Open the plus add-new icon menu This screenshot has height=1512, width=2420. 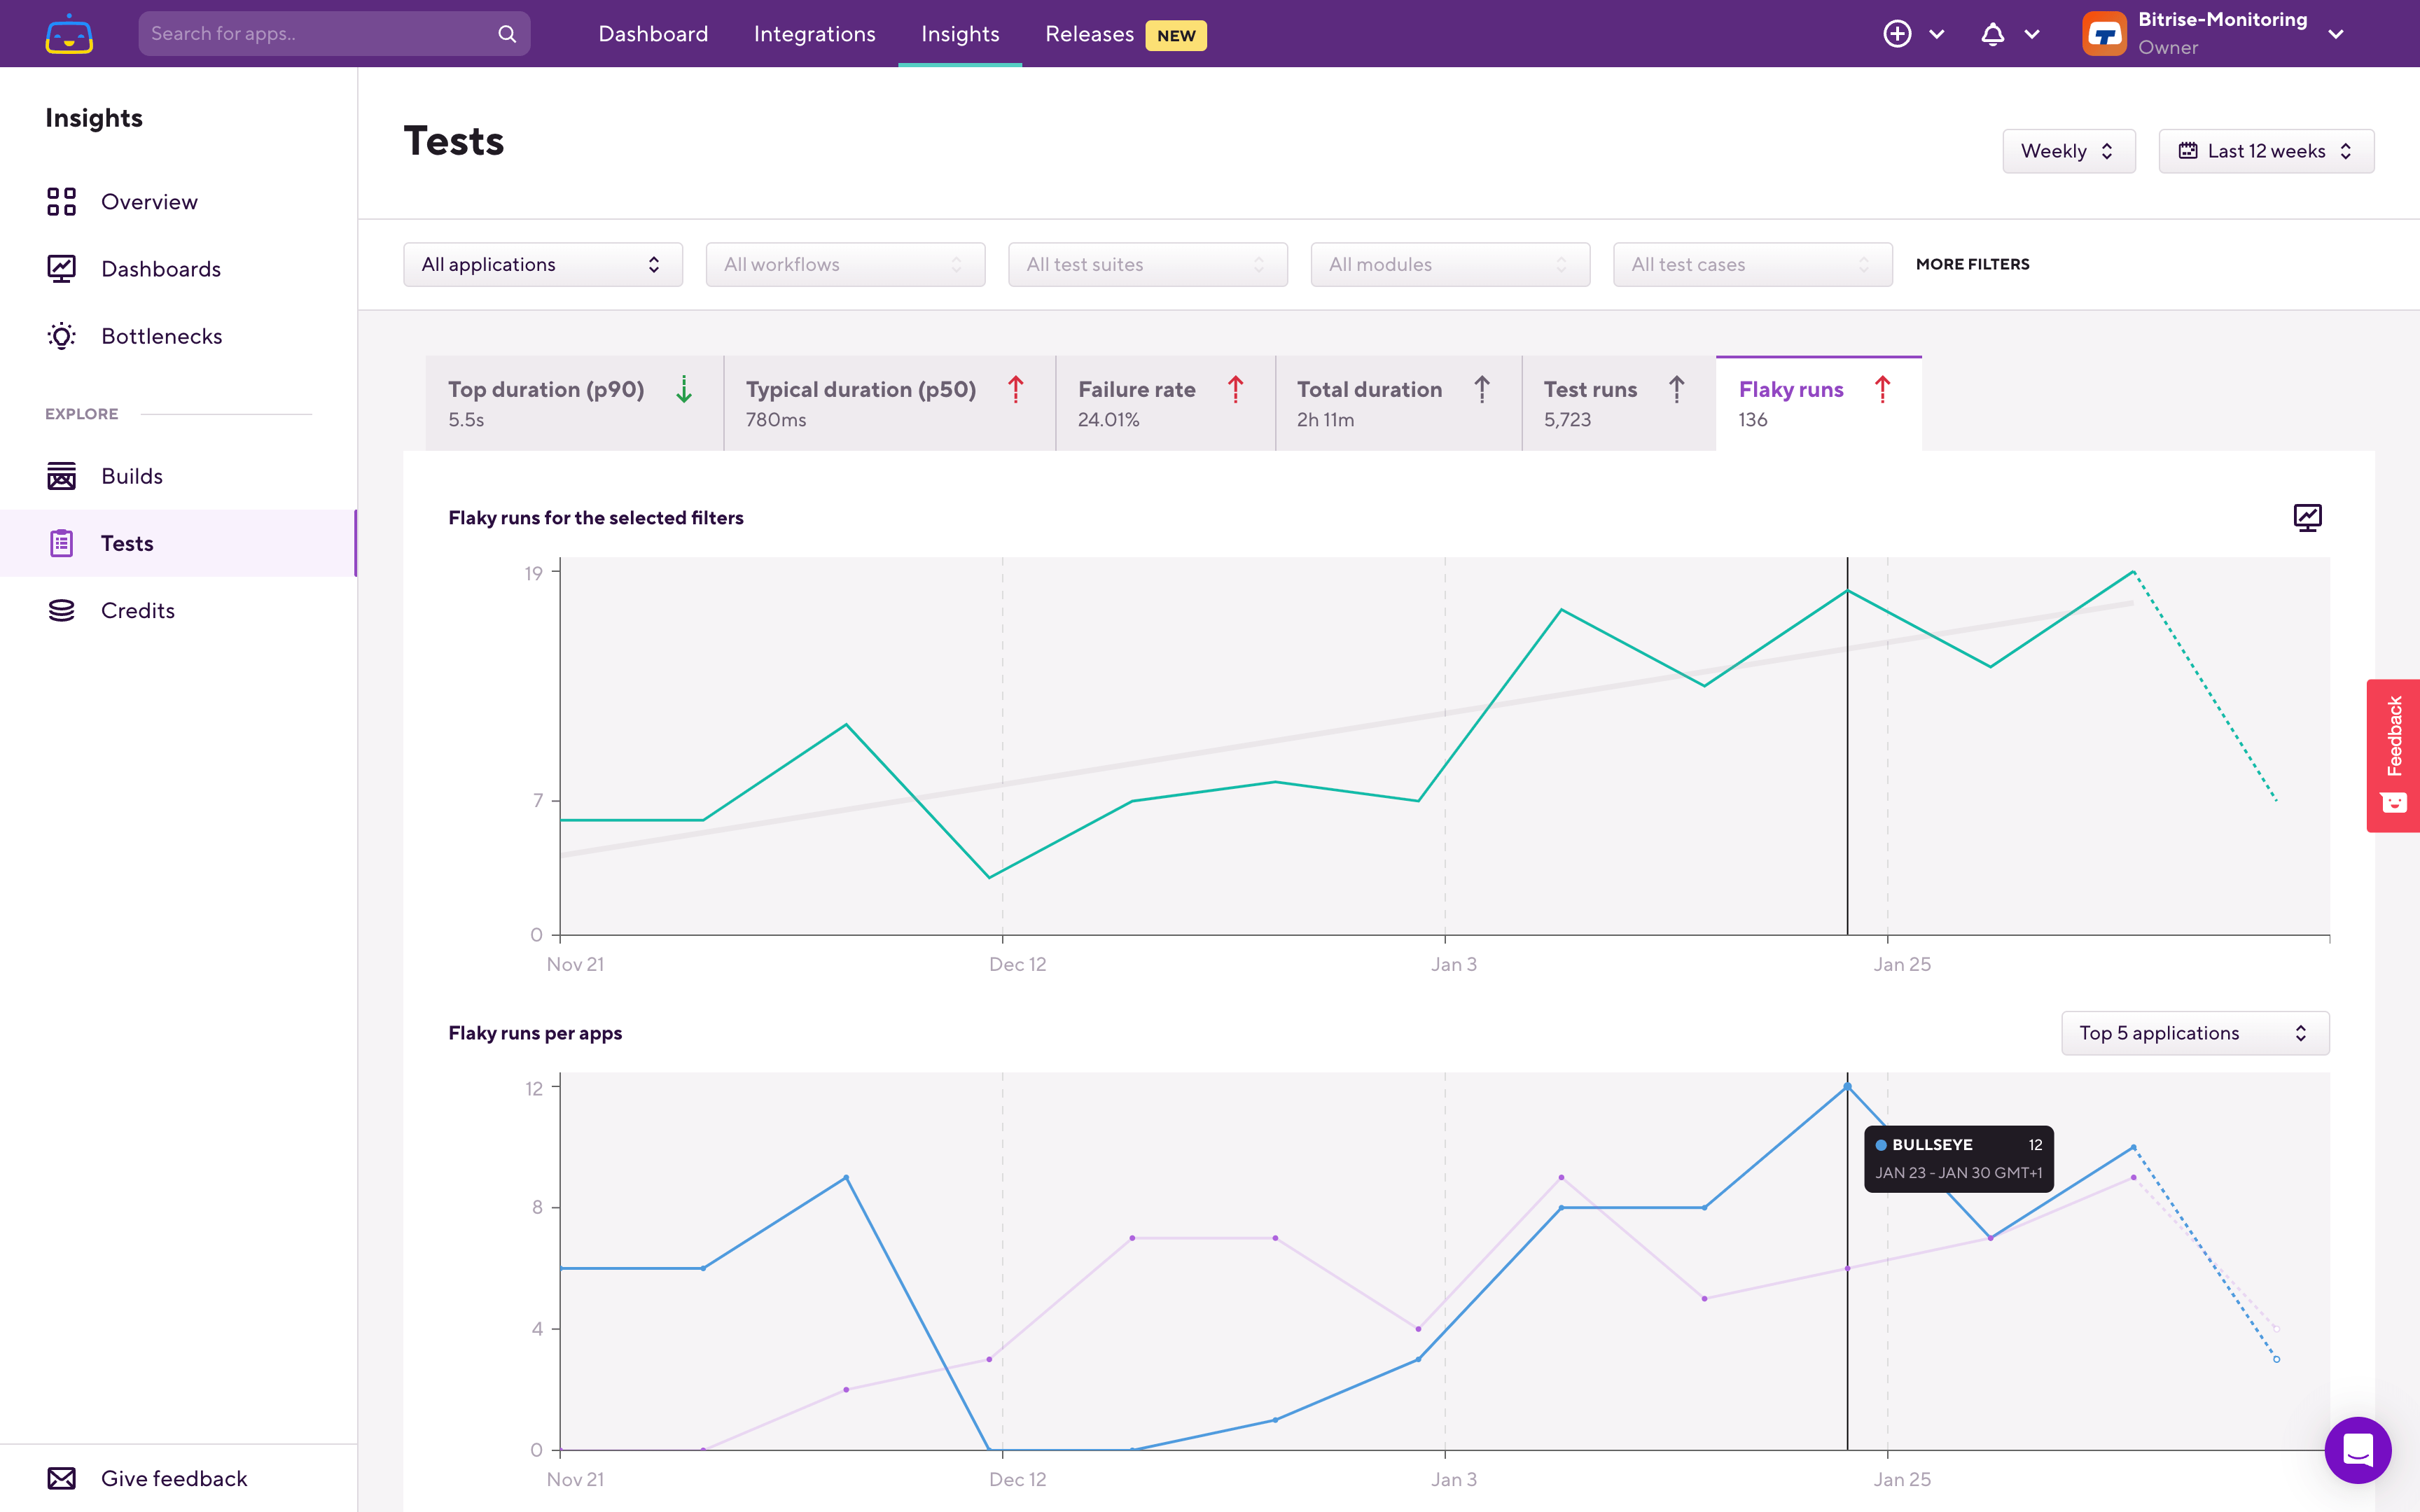click(x=1897, y=34)
